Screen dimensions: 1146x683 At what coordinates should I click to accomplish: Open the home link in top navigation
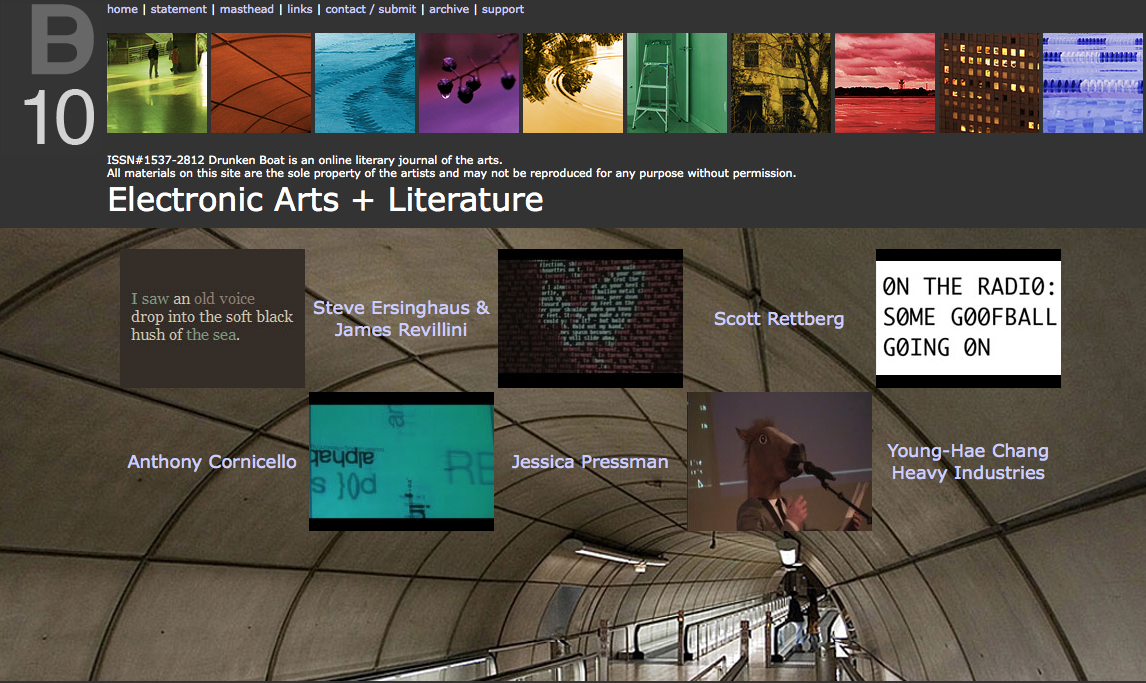(122, 9)
